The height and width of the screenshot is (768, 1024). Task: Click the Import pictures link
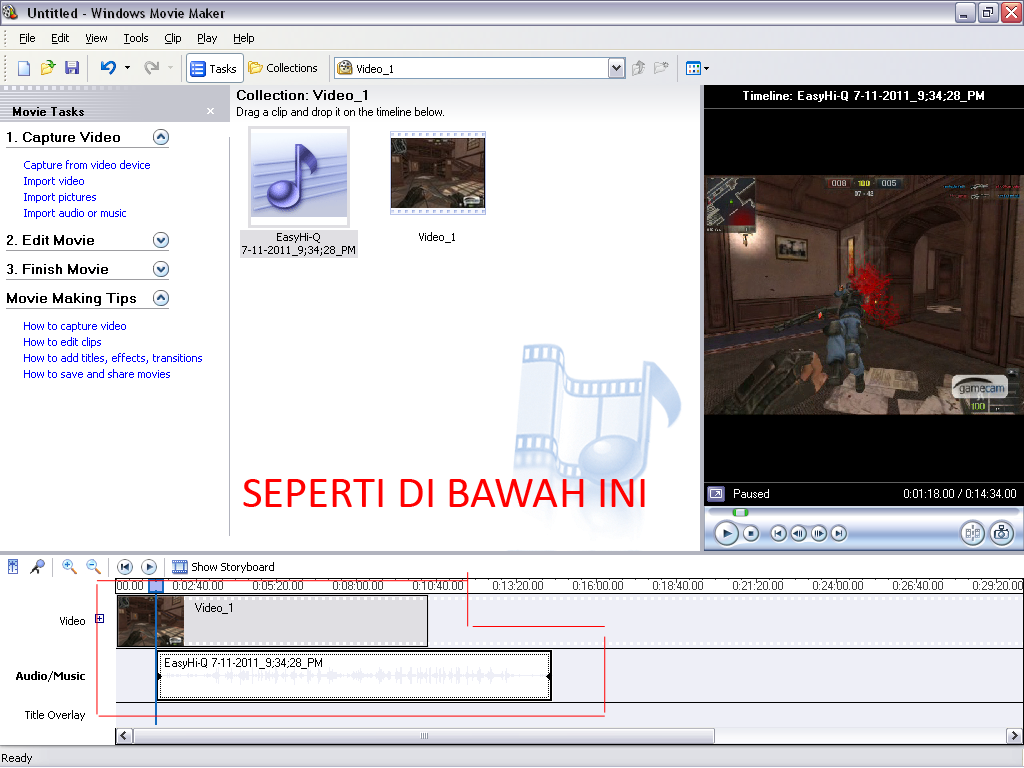[59, 197]
